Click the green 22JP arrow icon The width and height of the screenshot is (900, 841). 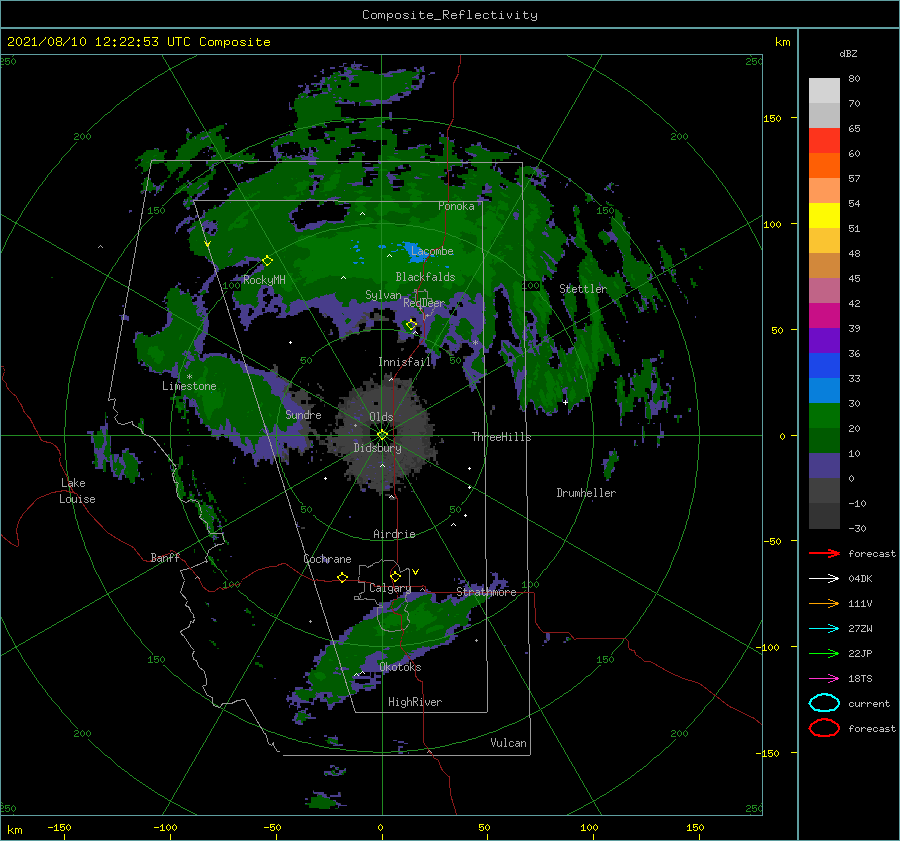[x=824, y=653]
